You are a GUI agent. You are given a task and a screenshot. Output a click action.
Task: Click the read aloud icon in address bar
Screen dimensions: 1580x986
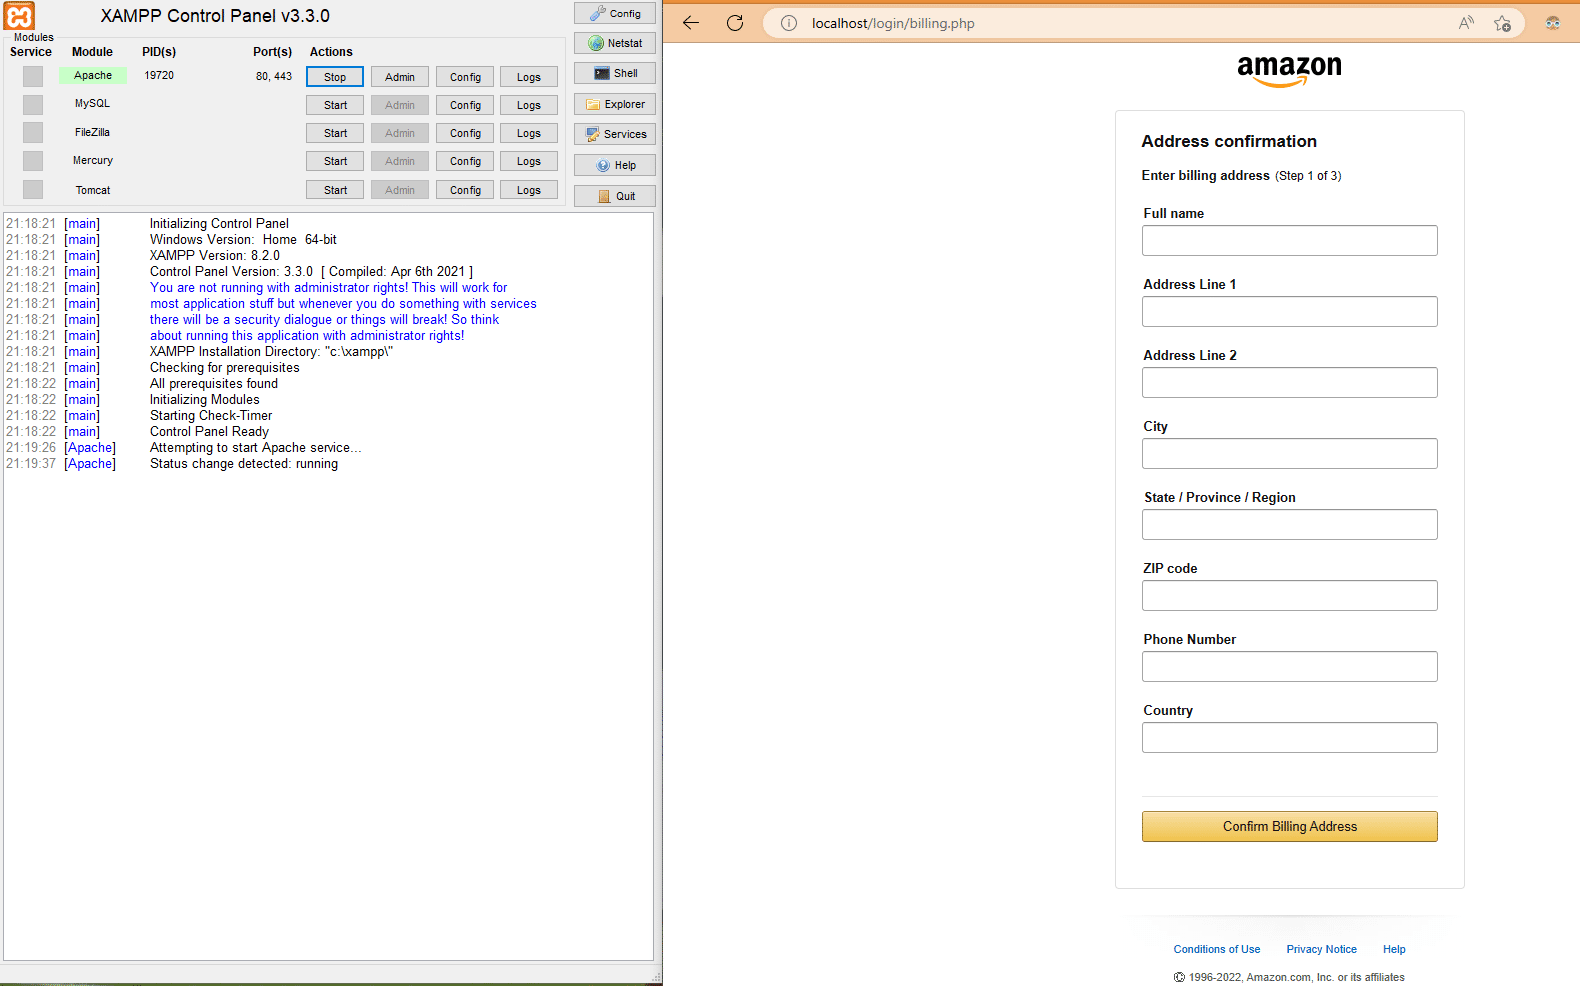[x=1466, y=23]
